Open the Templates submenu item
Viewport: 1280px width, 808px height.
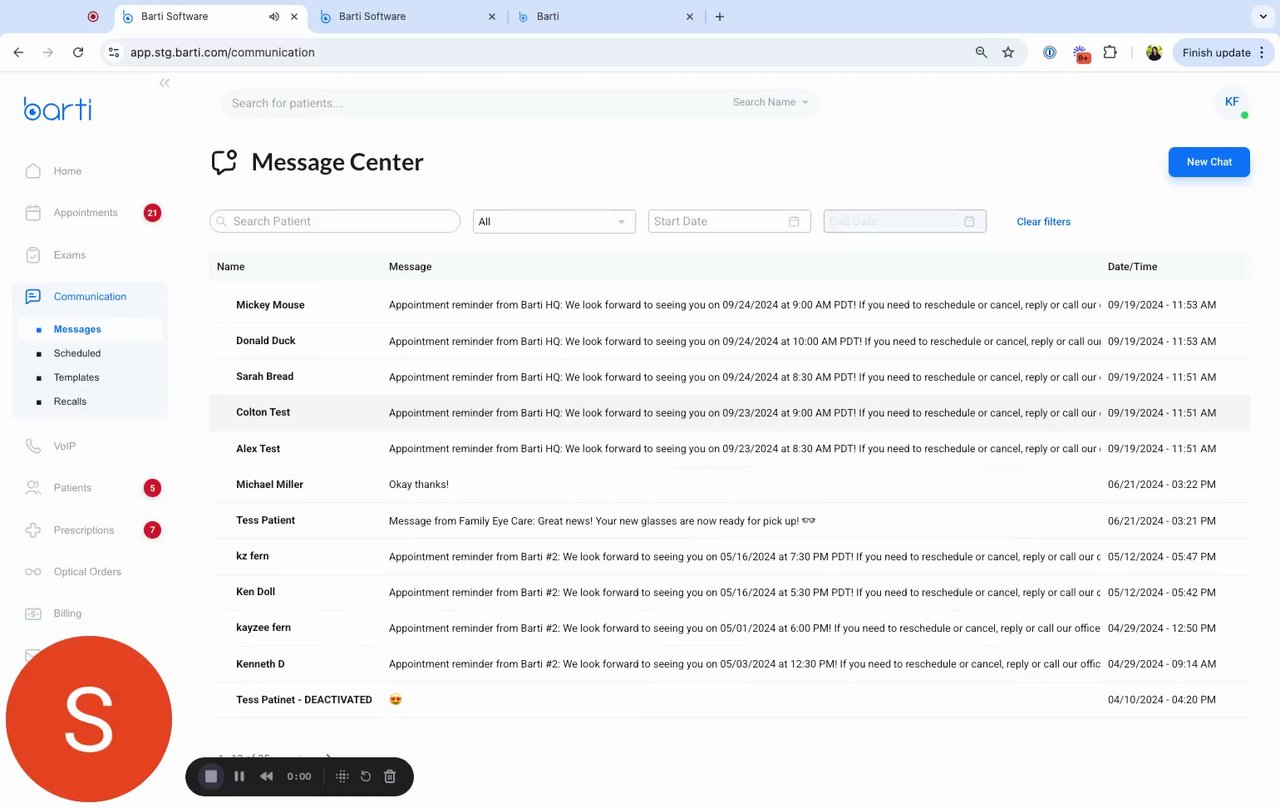[x=76, y=377]
